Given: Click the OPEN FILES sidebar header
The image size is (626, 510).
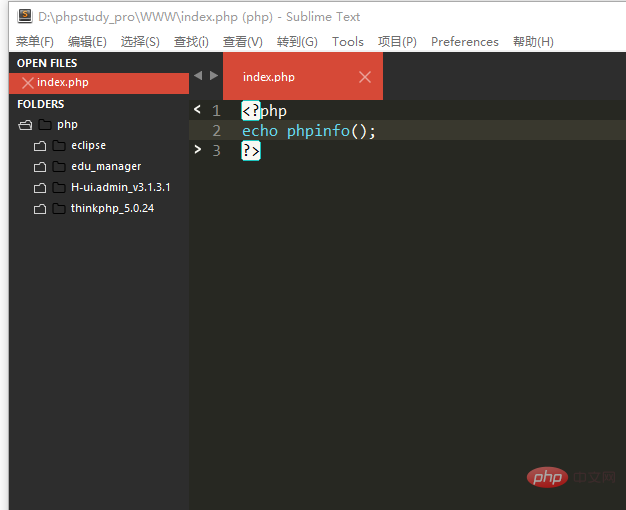Looking at the screenshot, I should point(47,63).
